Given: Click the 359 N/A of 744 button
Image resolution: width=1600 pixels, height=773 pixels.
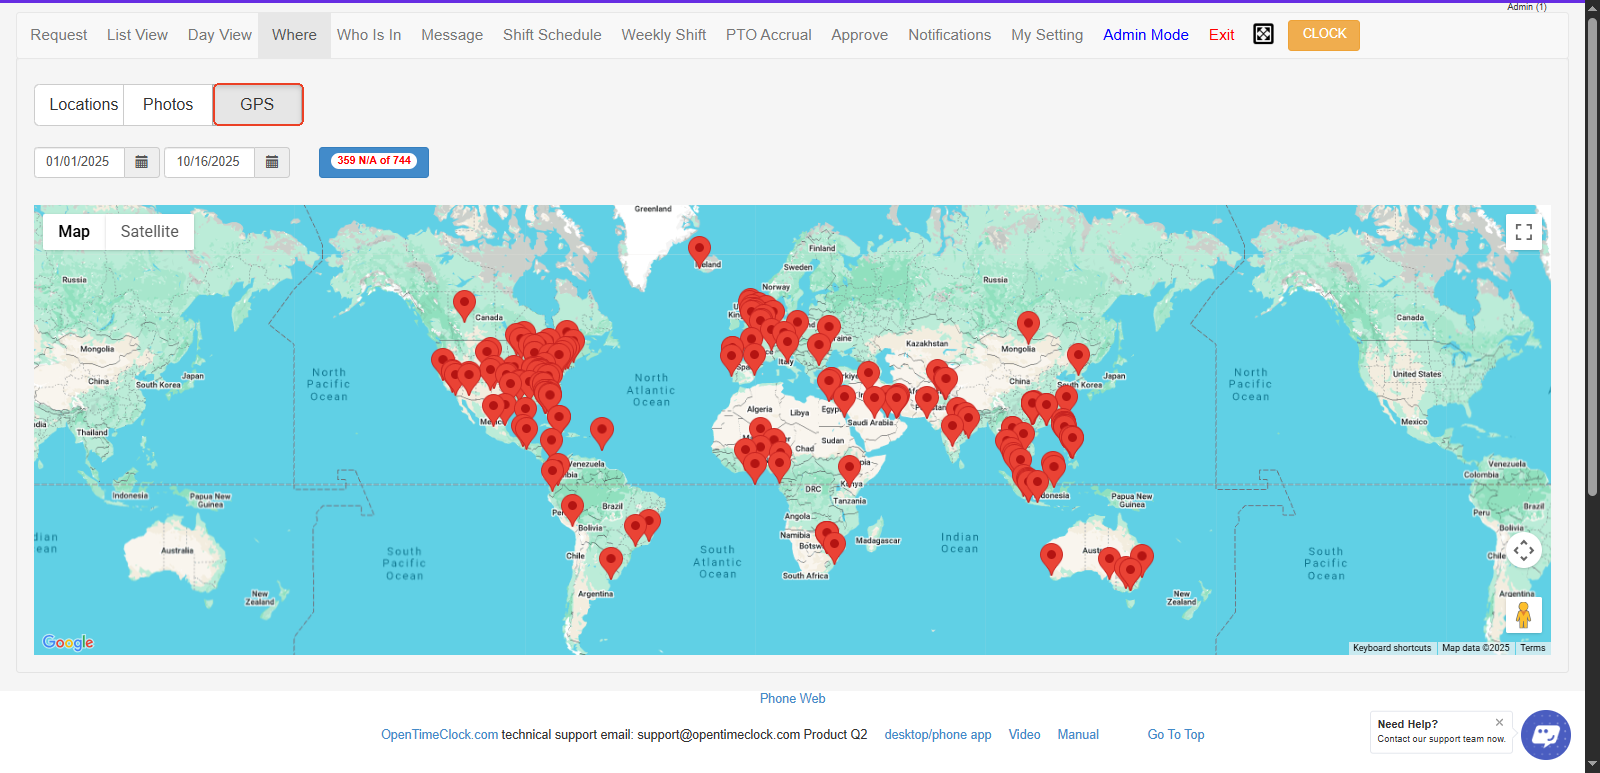Looking at the screenshot, I should point(374,162).
